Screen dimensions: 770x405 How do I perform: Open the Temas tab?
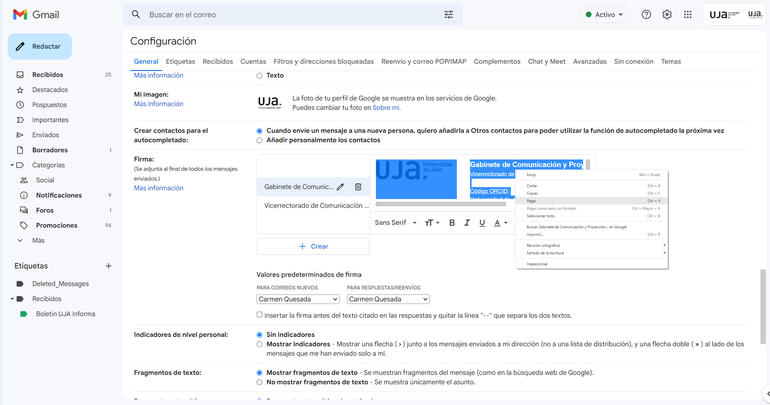[x=671, y=61]
